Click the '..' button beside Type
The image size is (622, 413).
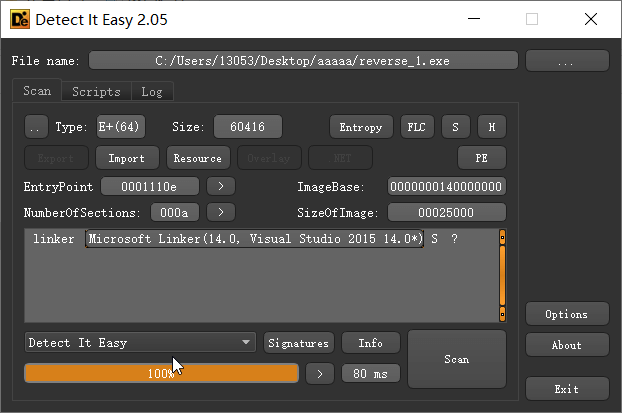pyautogui.click(x=36, y=127)
